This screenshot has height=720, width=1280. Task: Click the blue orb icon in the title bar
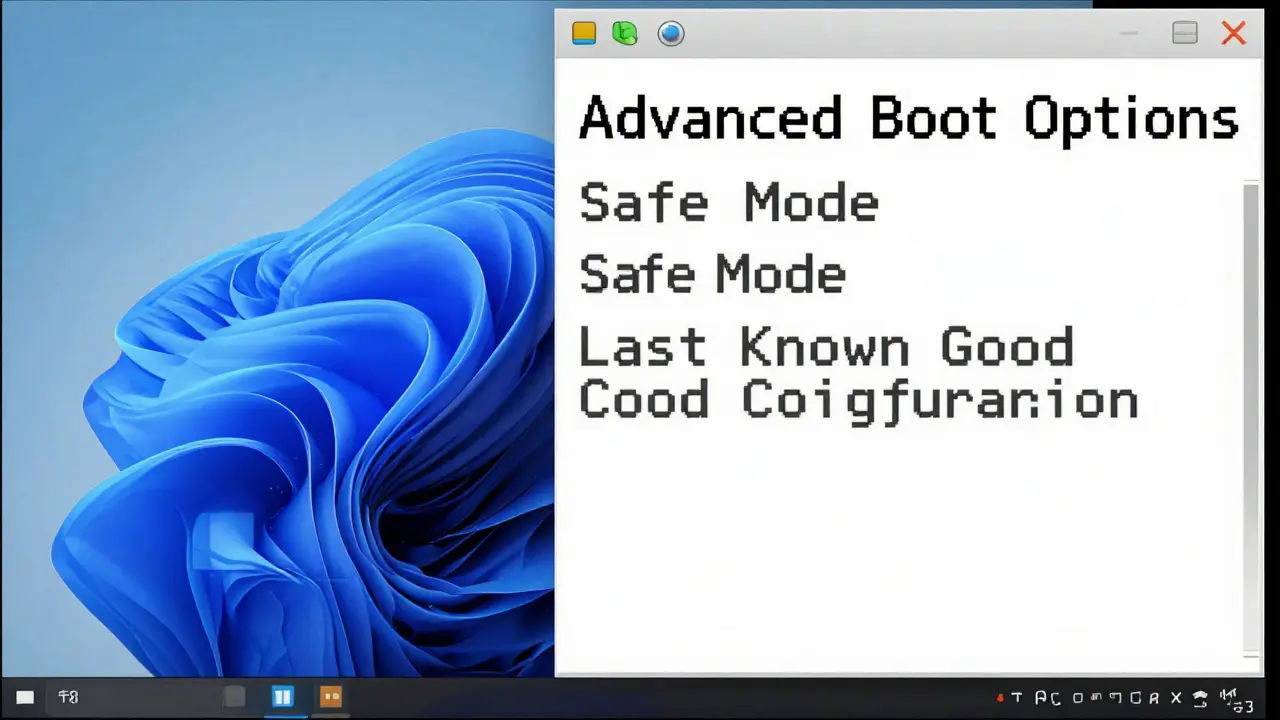[670, 33]
